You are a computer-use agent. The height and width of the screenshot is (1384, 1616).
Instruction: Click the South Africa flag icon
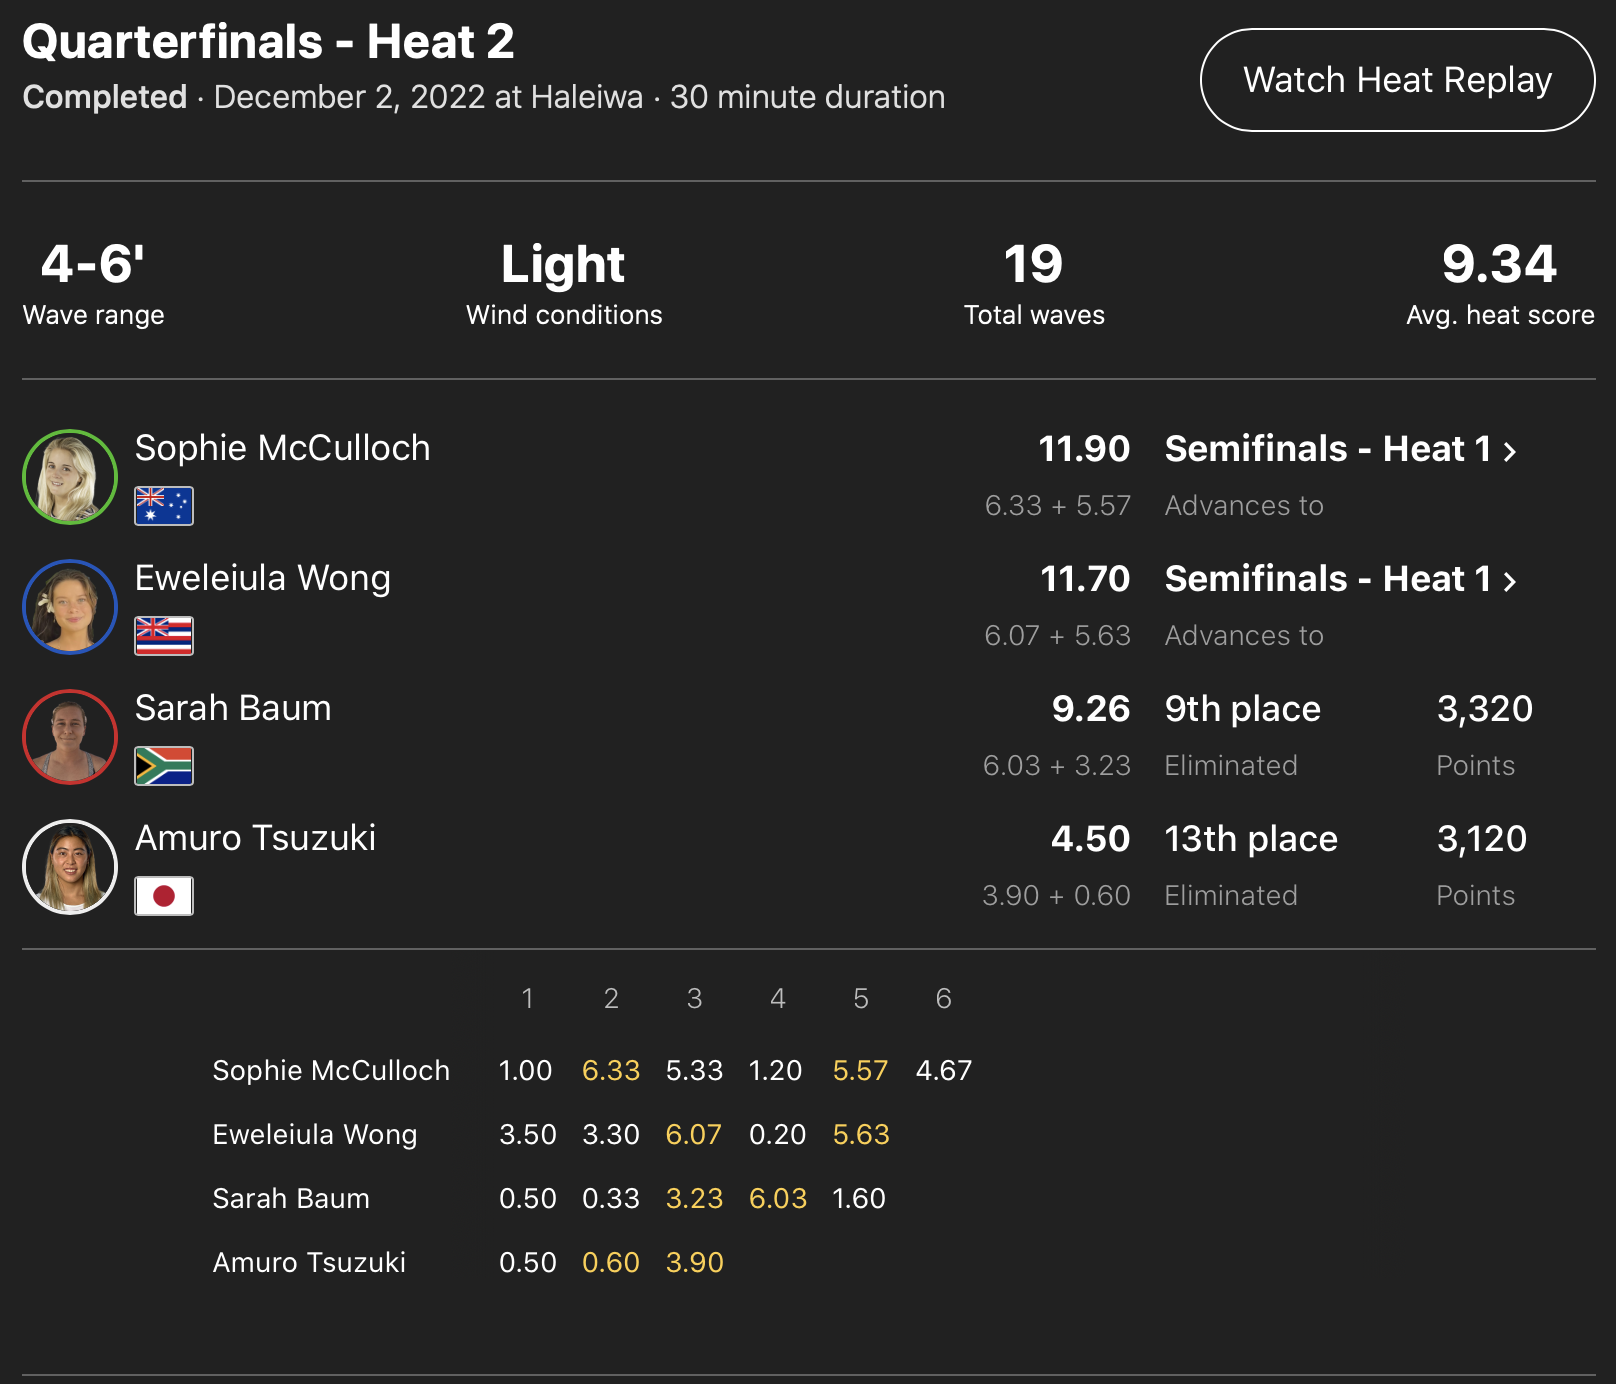(164, 766)
